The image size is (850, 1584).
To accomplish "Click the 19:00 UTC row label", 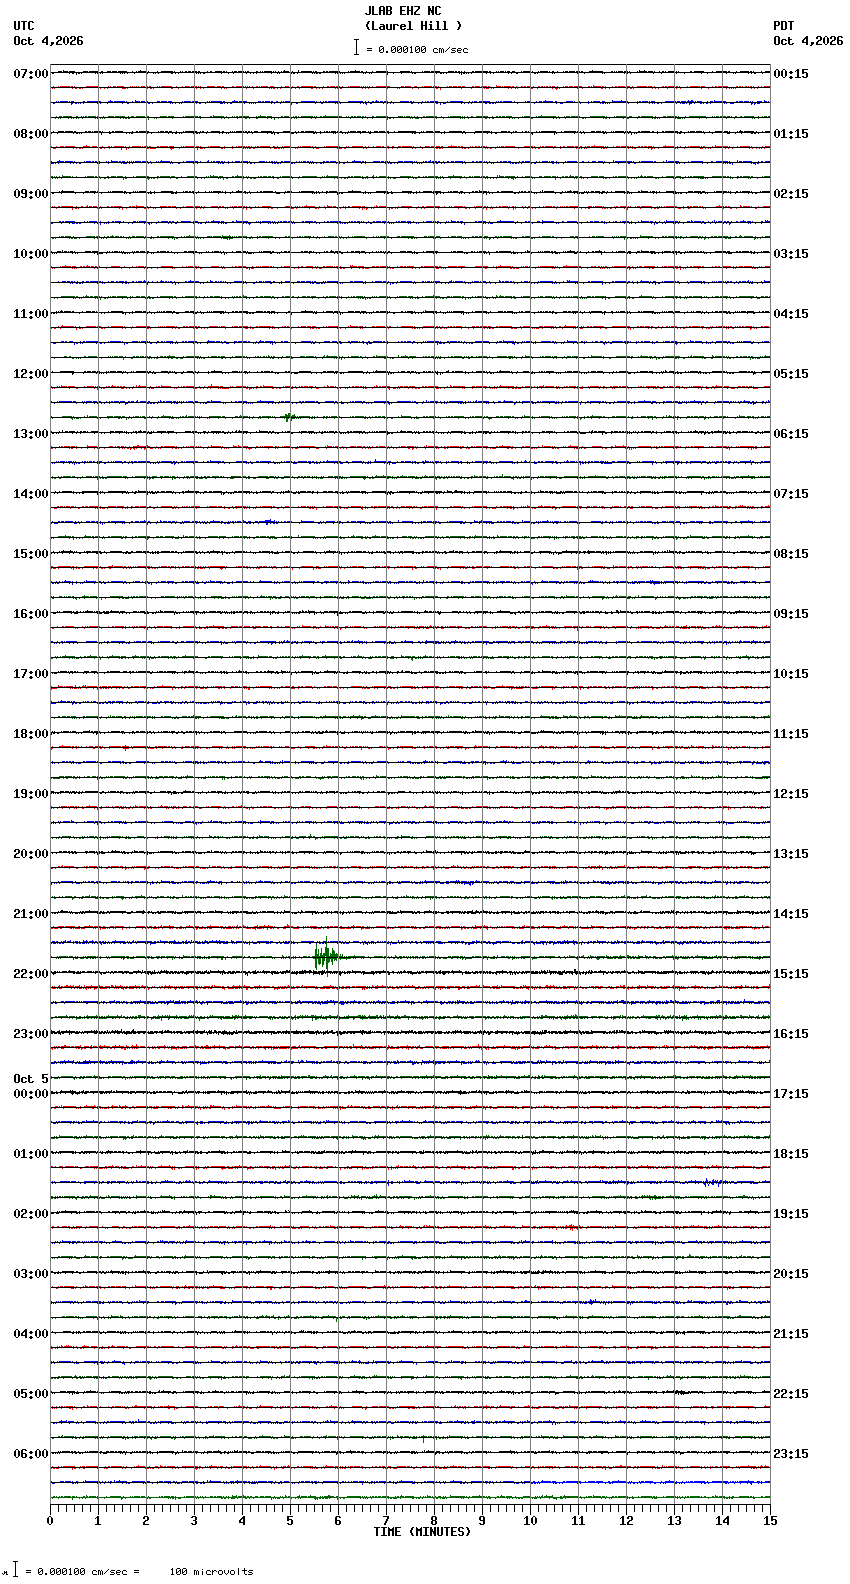I will 31,794.
